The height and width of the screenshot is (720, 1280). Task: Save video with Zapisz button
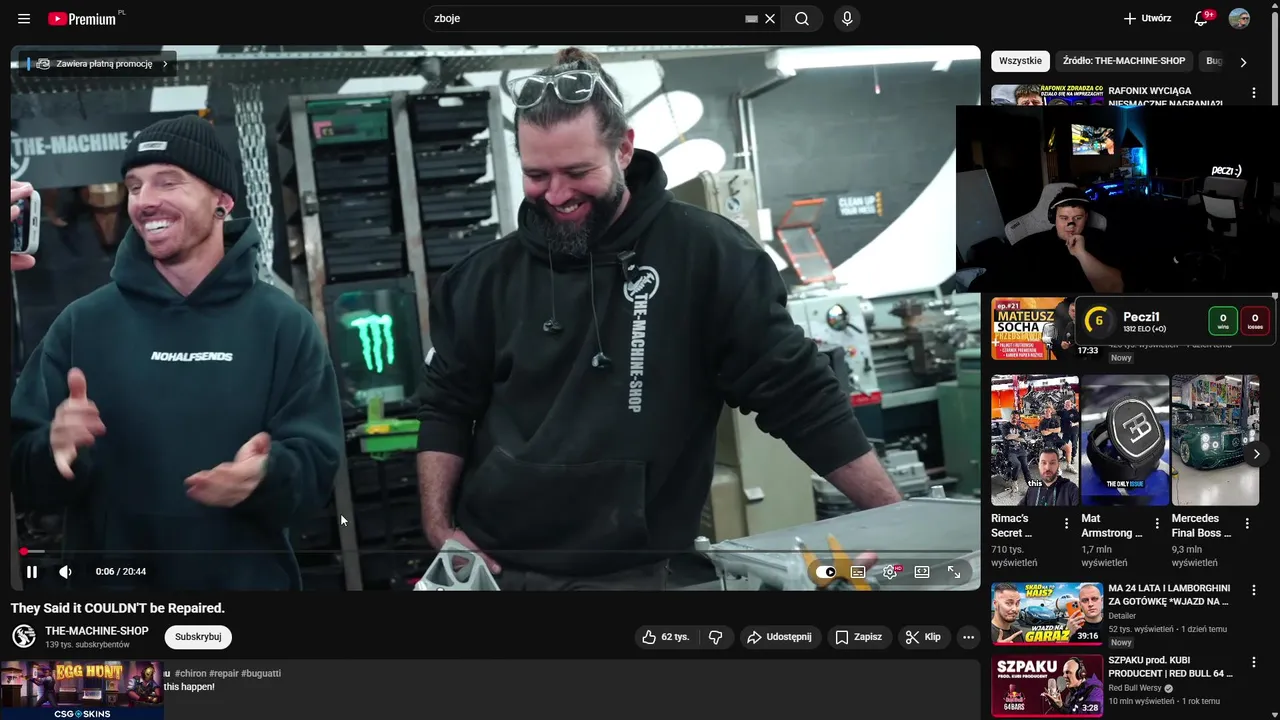(859, 637)
